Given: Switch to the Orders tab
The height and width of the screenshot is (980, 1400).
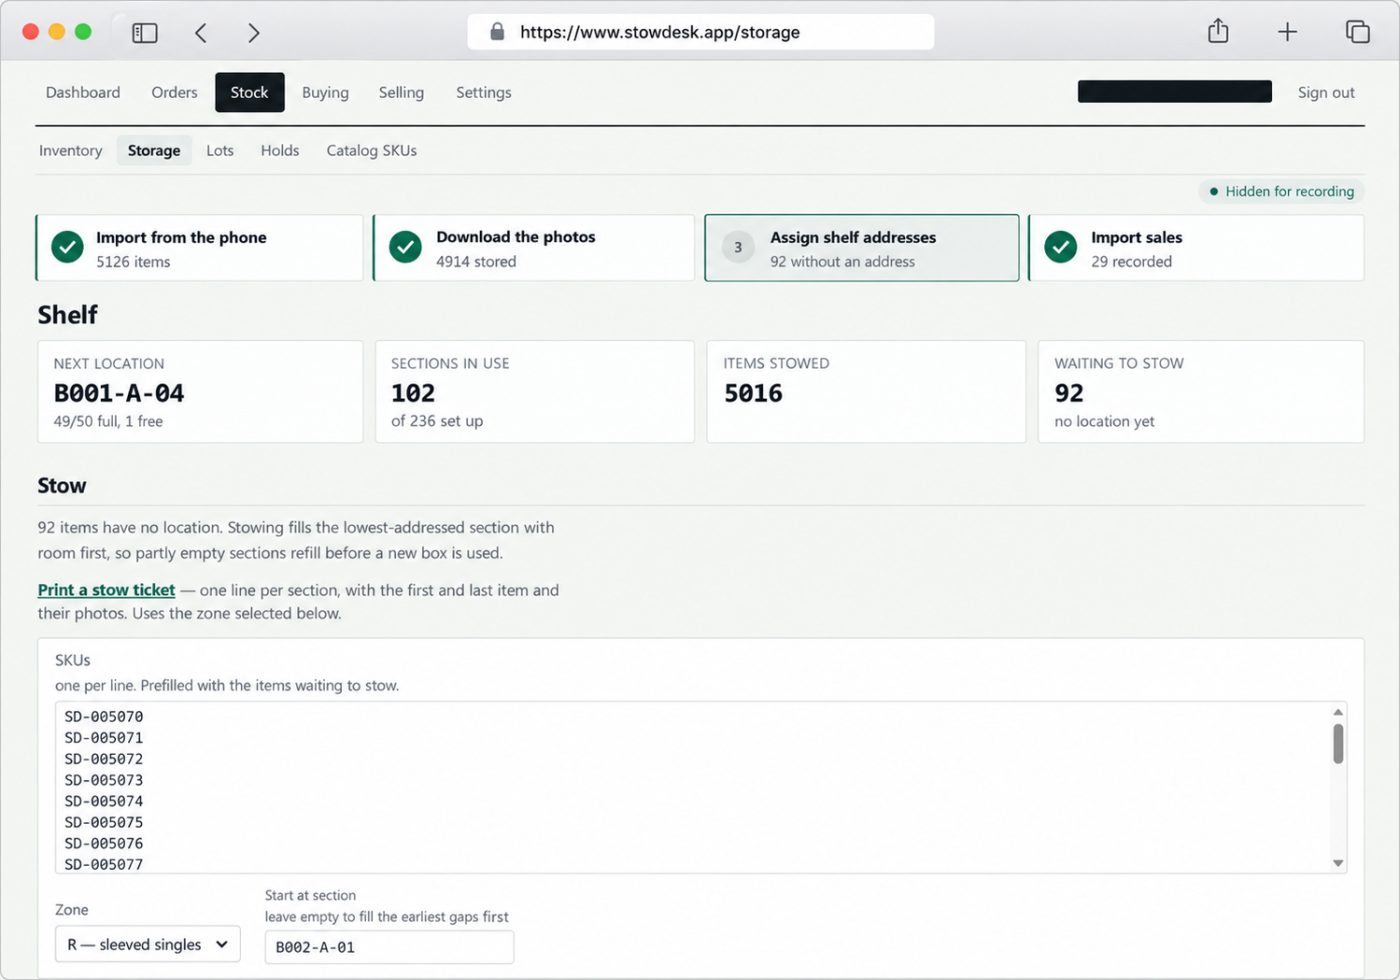Looking at the screenshot, I should tap(174, 92).
